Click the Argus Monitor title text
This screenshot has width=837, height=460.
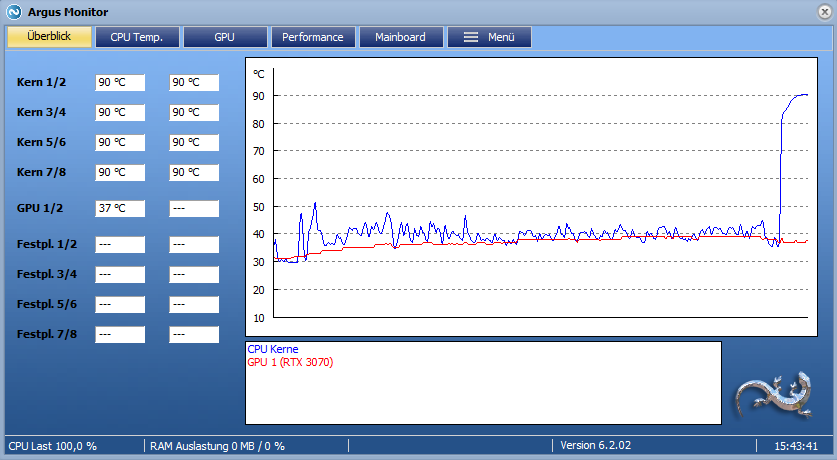[x=68, y=12]
